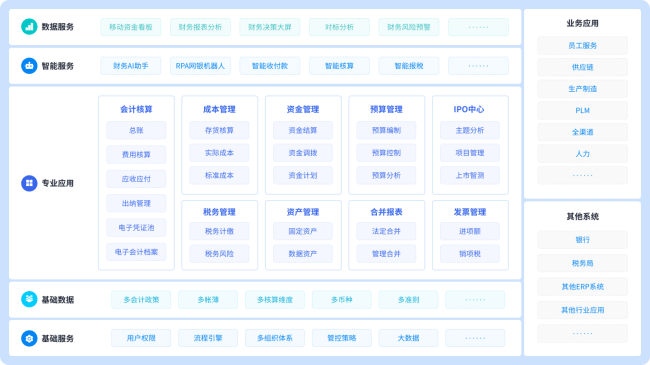Select 其他ERP系统

(582, 287)
